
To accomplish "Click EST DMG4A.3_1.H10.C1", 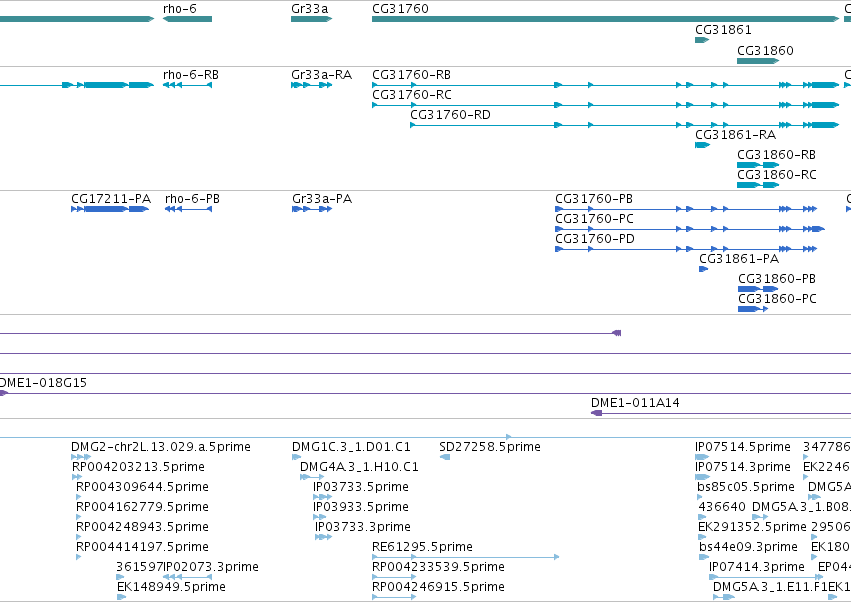I will [312, 477].
